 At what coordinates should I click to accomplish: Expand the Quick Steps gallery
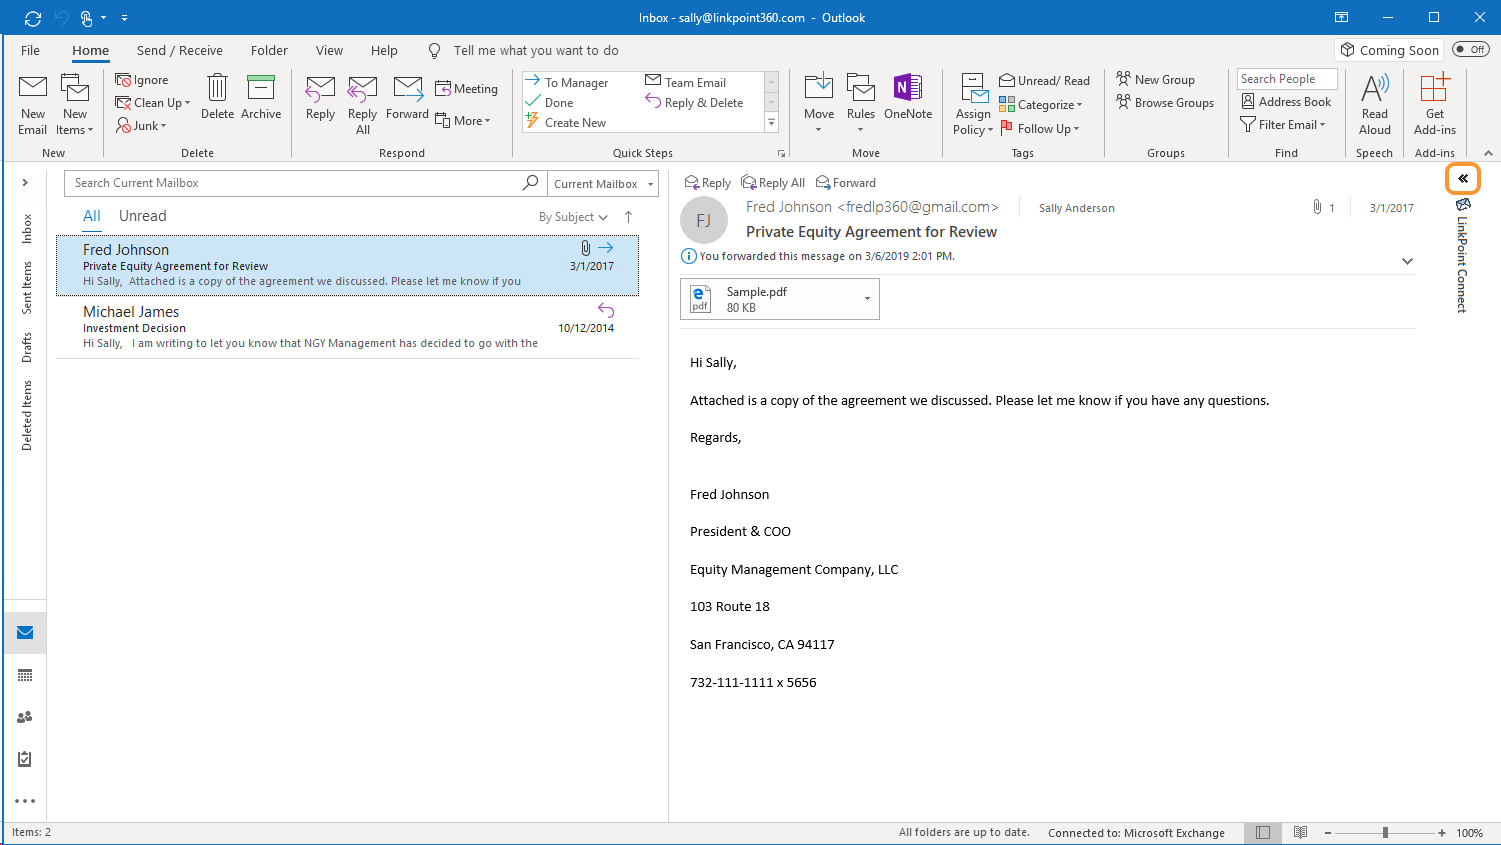[771, 123]
